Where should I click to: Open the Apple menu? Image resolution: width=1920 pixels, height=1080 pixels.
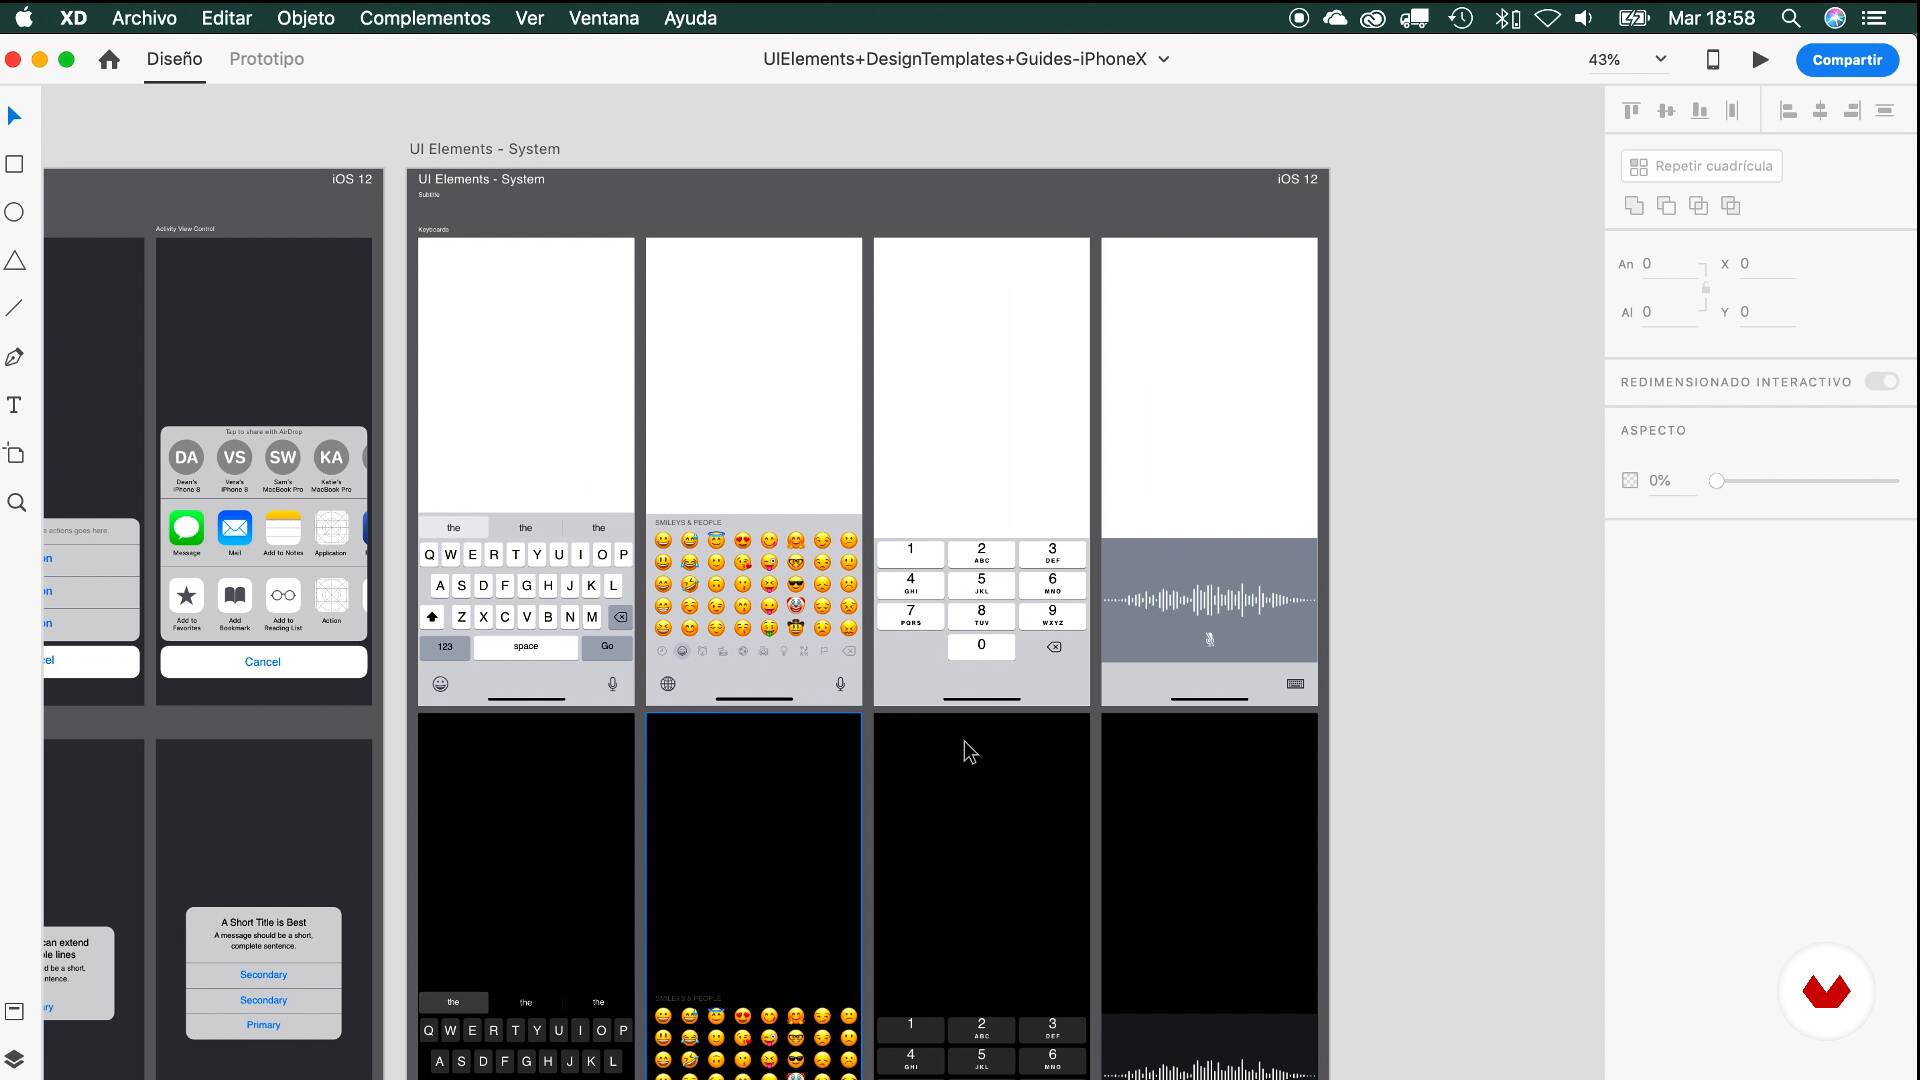(23, 18)
